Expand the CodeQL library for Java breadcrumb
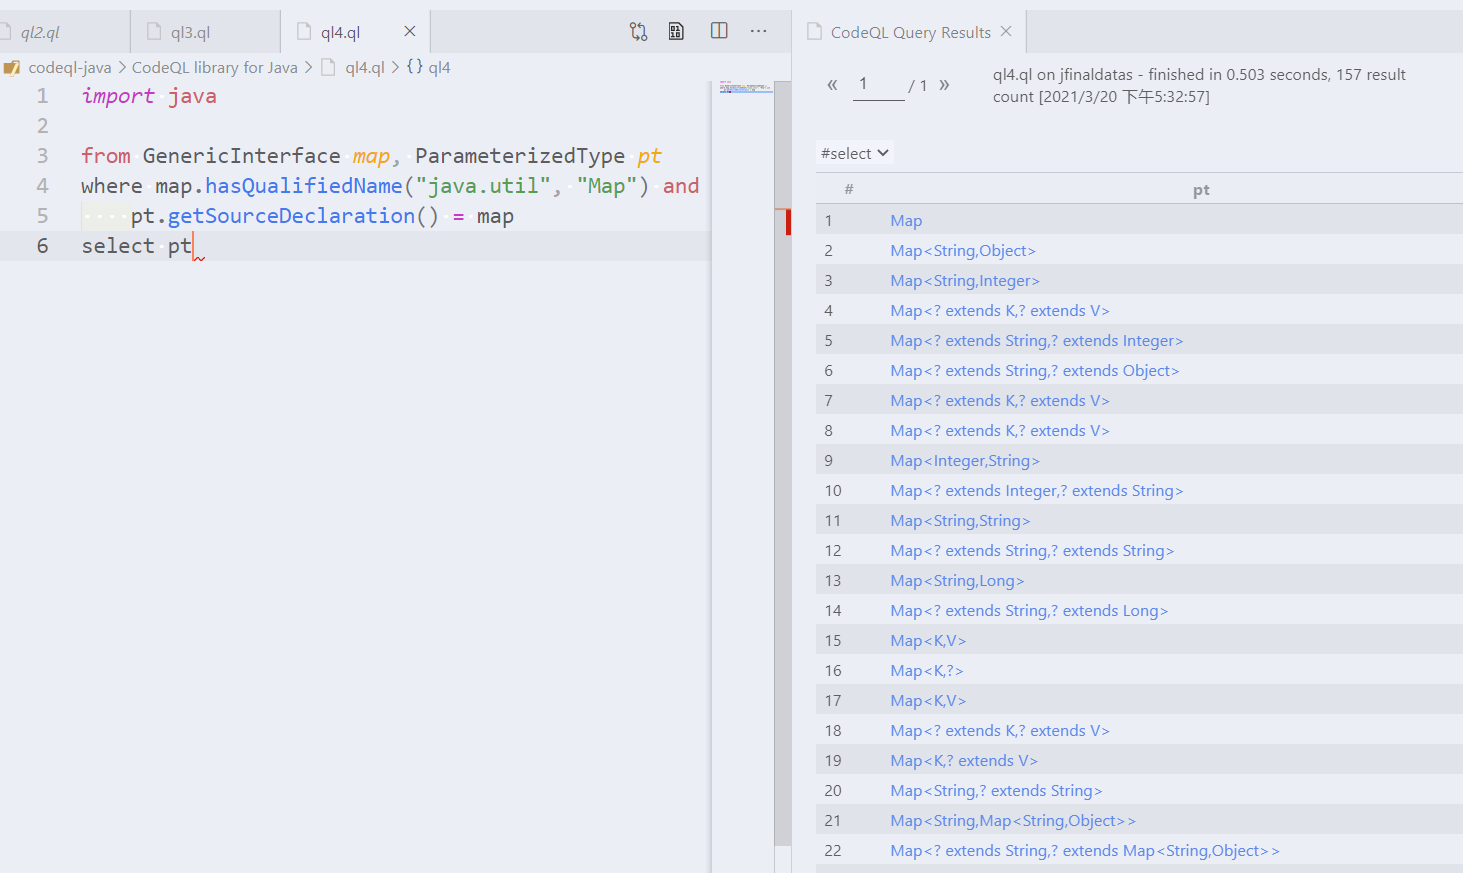Viewport: 1463px width, 873px height. [x=215, y=67]
